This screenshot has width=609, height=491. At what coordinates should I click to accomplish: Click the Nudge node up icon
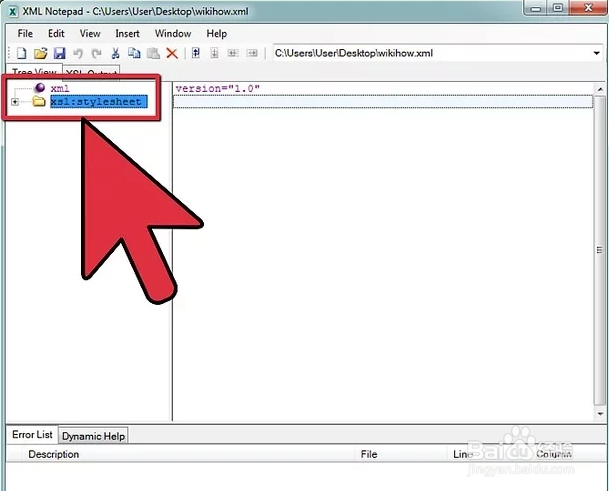(x=196, y=53)
